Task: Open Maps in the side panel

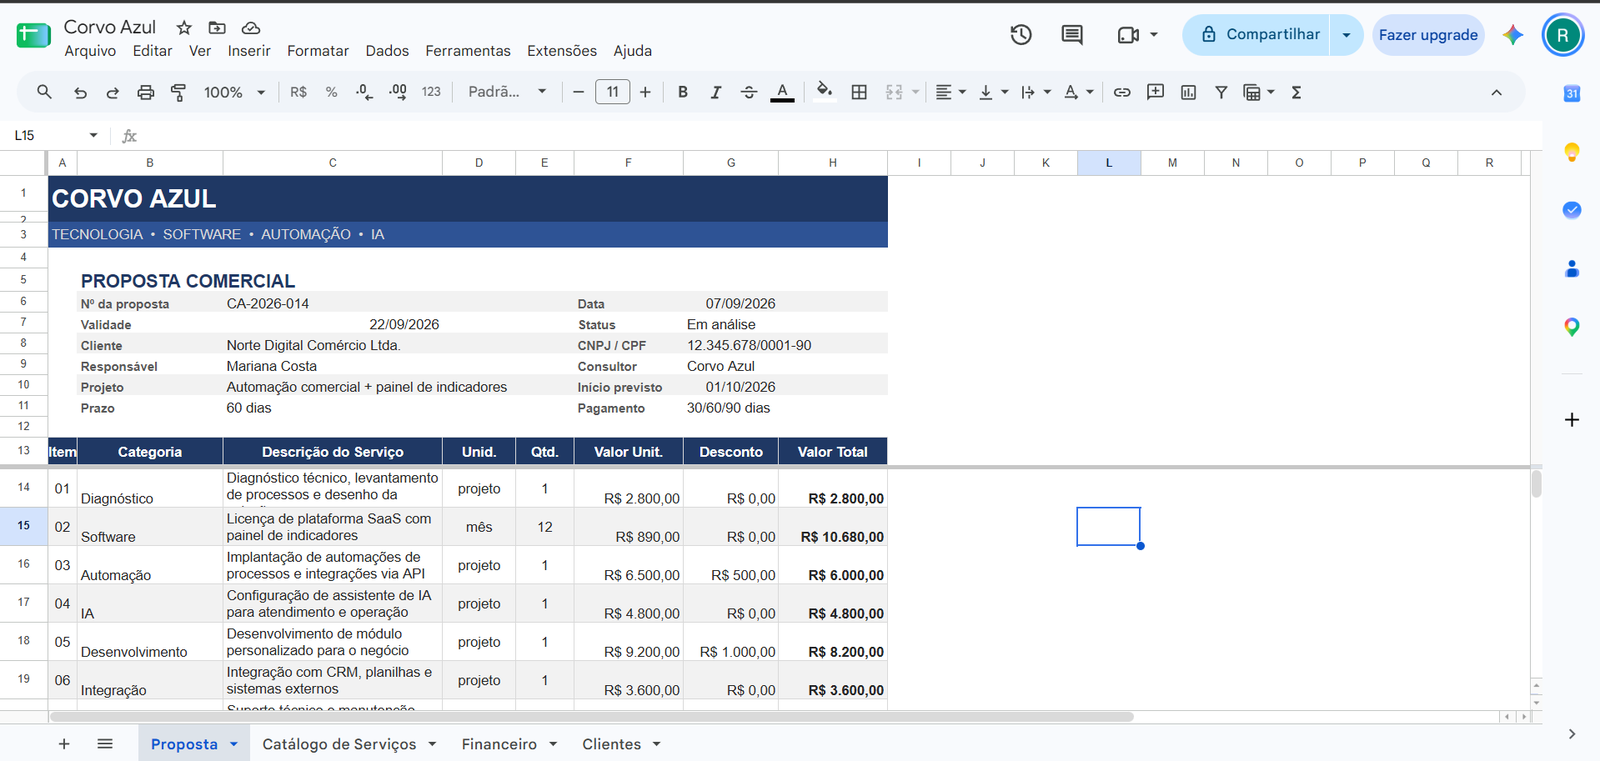Action: [1572, 327]
